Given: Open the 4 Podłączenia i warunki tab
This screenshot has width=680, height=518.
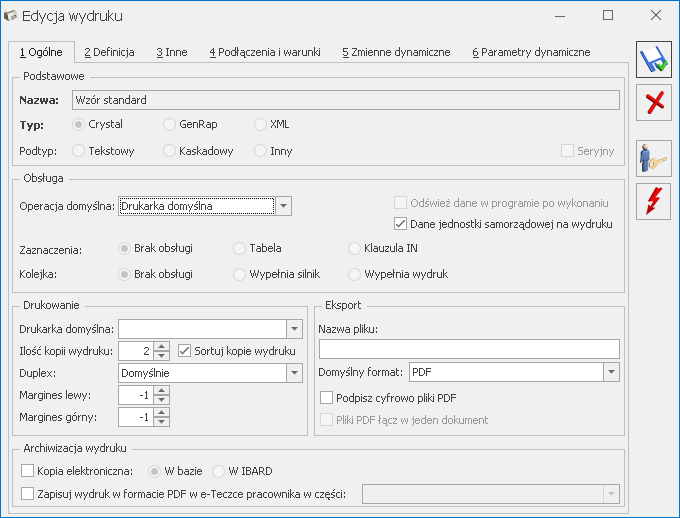Looking at the screenshot, I should point(268,52).
